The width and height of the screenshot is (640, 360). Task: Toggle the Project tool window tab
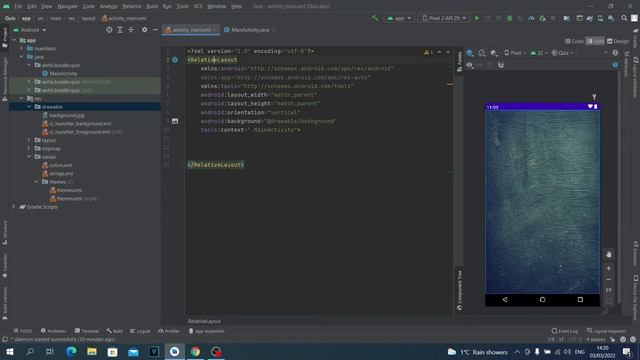point(4,37)
